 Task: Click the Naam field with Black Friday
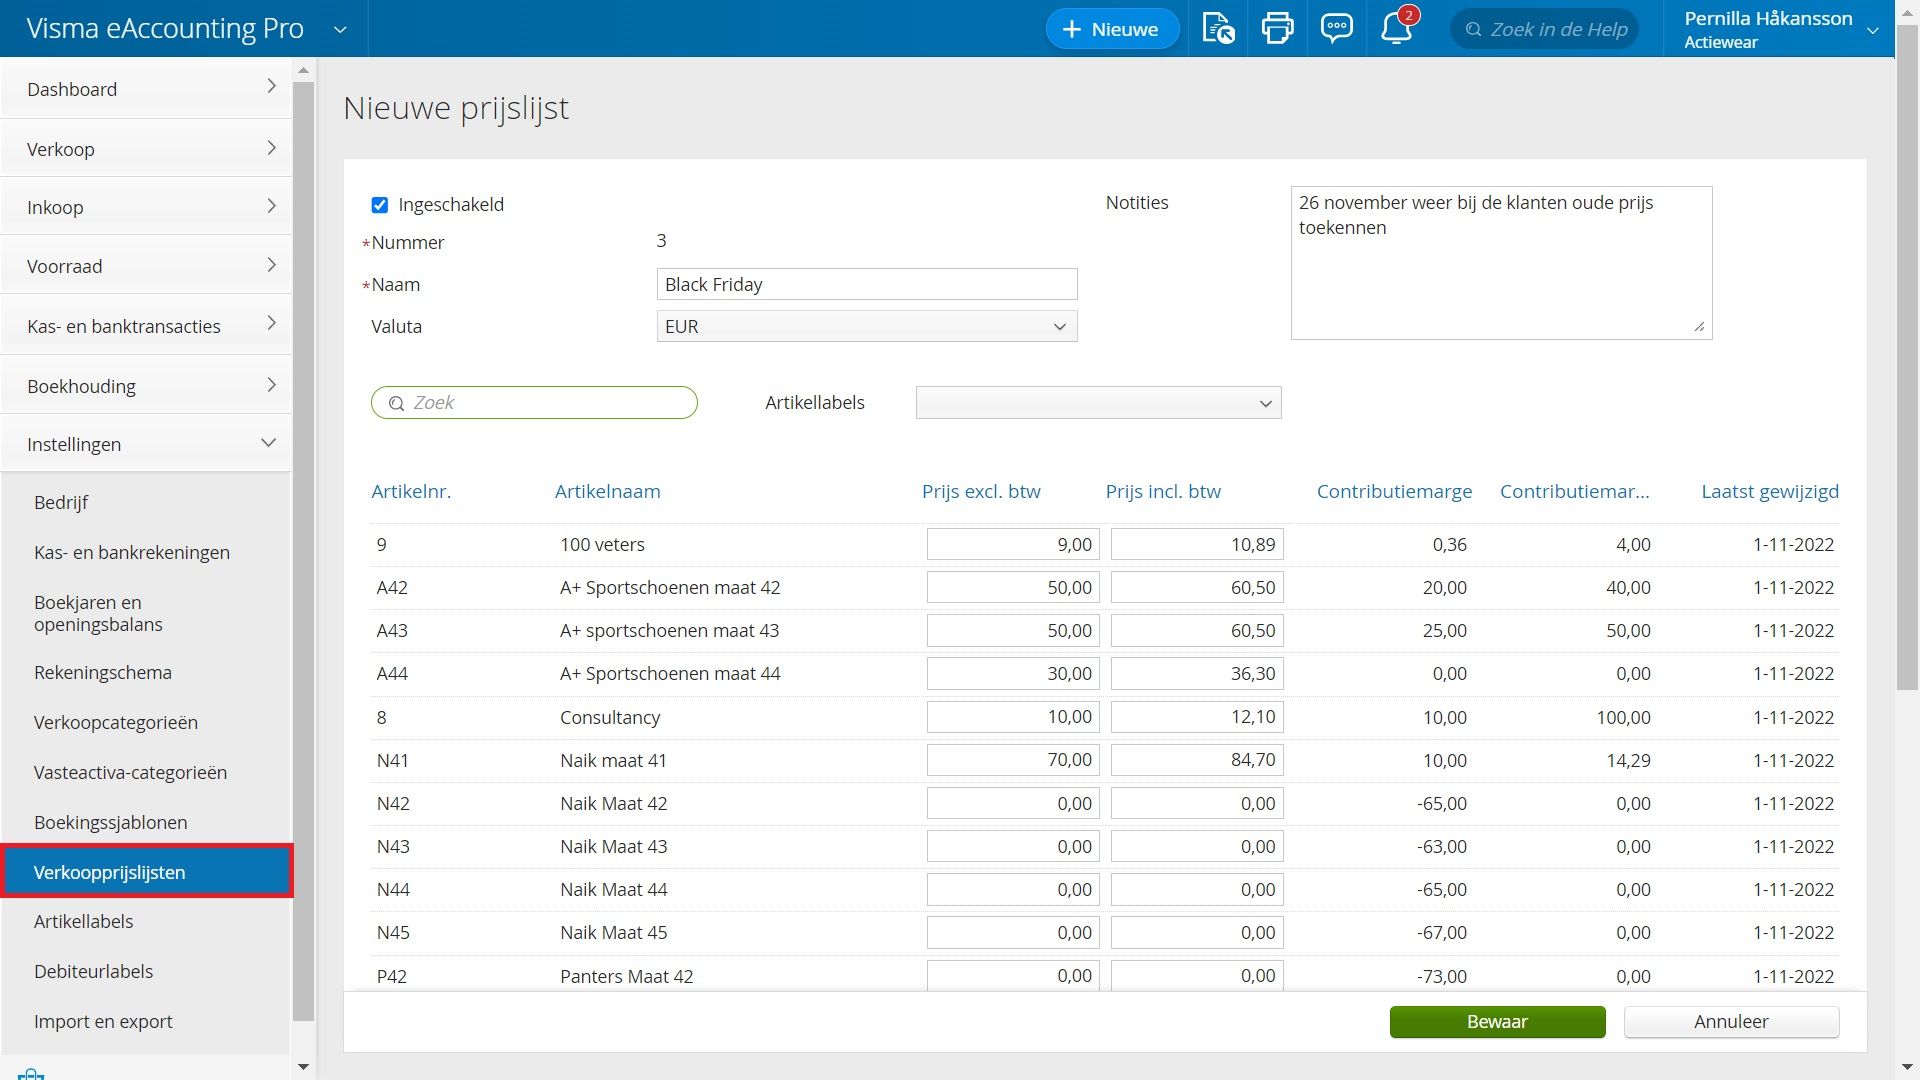pyautogui.click(x=866, y=285)
